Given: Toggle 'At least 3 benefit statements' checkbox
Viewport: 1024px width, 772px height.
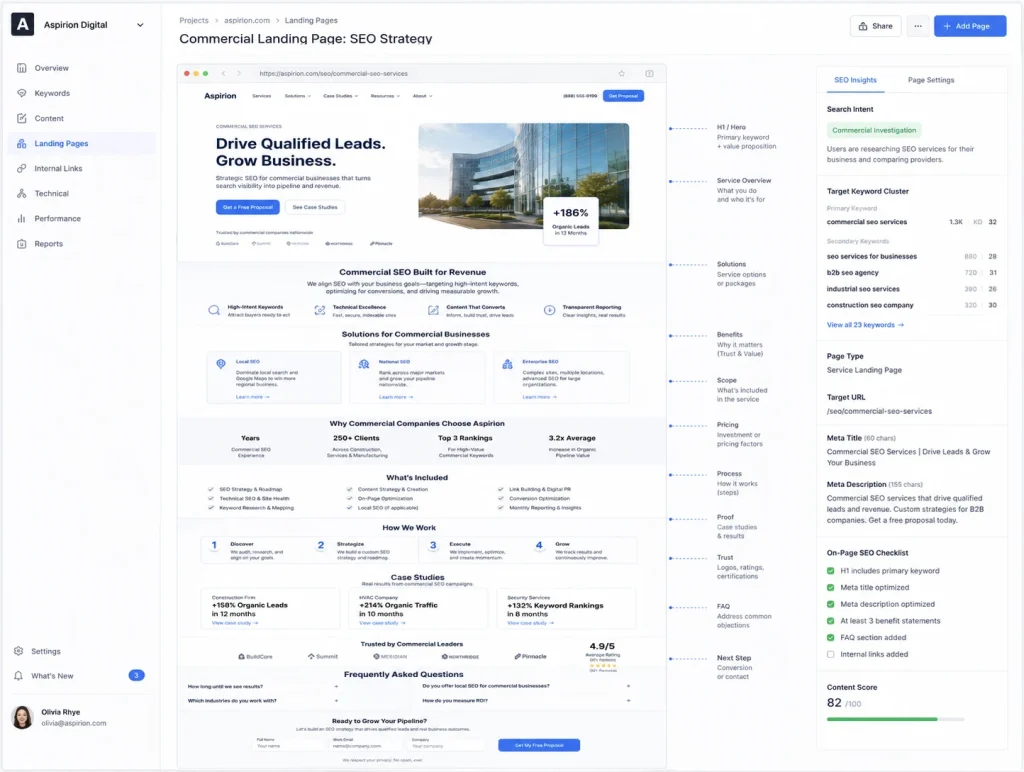Looking at the screenshot, I should (x=831, y=621).
